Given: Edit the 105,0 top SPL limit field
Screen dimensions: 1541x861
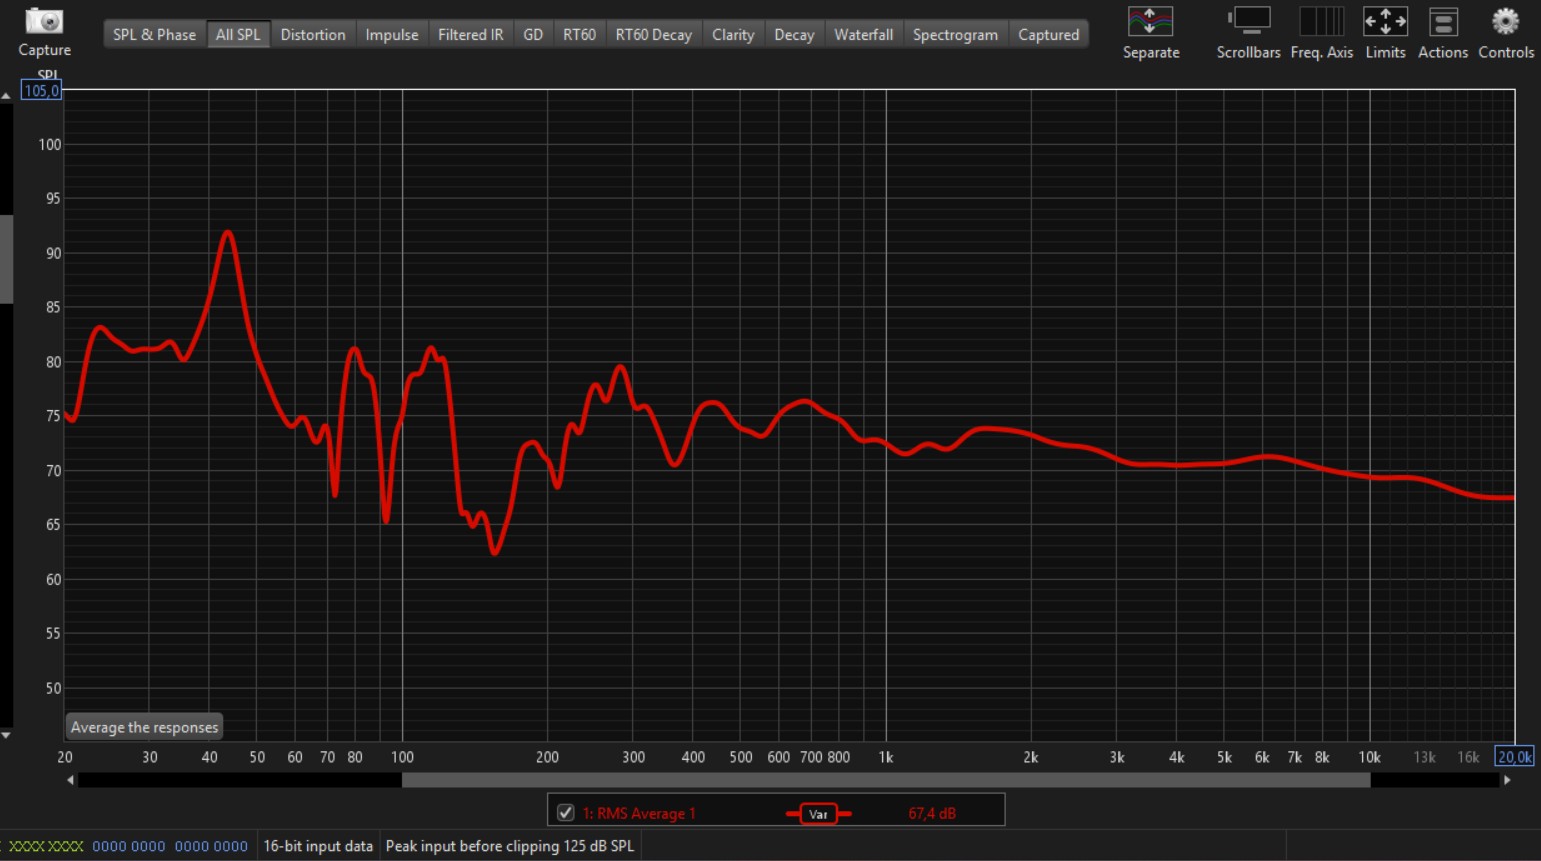Looking at the screenshot, I should click(41, 91).
